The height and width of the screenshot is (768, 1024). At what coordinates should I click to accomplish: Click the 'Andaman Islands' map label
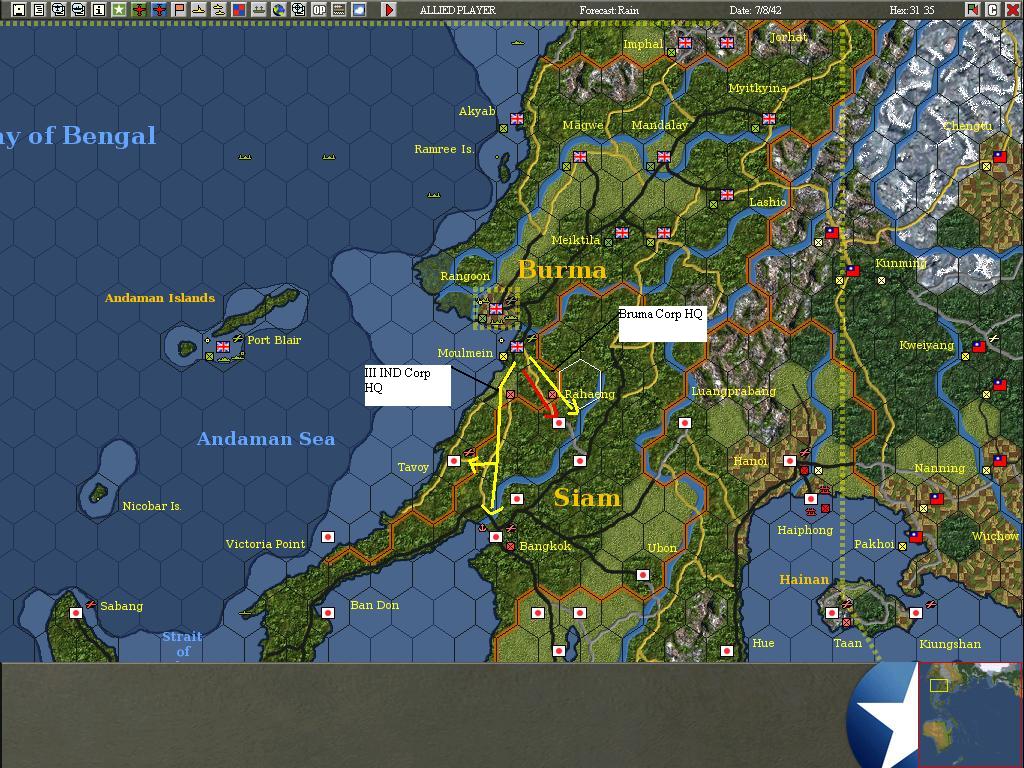click(x=160, y=298)
